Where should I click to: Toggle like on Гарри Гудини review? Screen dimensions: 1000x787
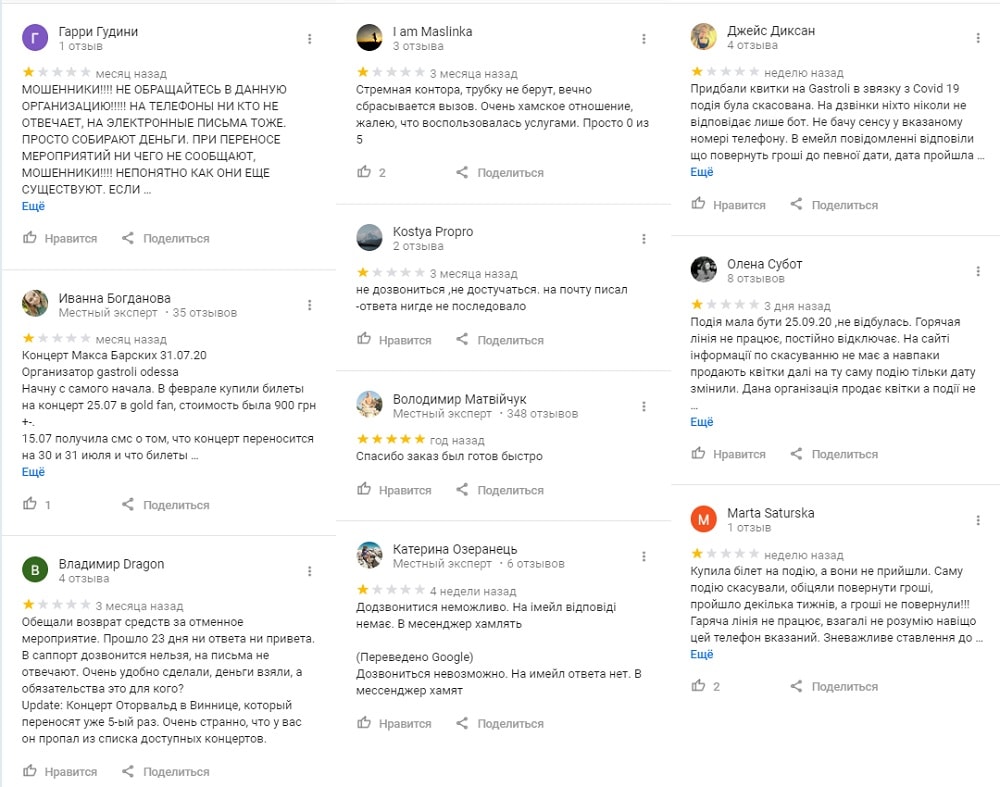30,238
